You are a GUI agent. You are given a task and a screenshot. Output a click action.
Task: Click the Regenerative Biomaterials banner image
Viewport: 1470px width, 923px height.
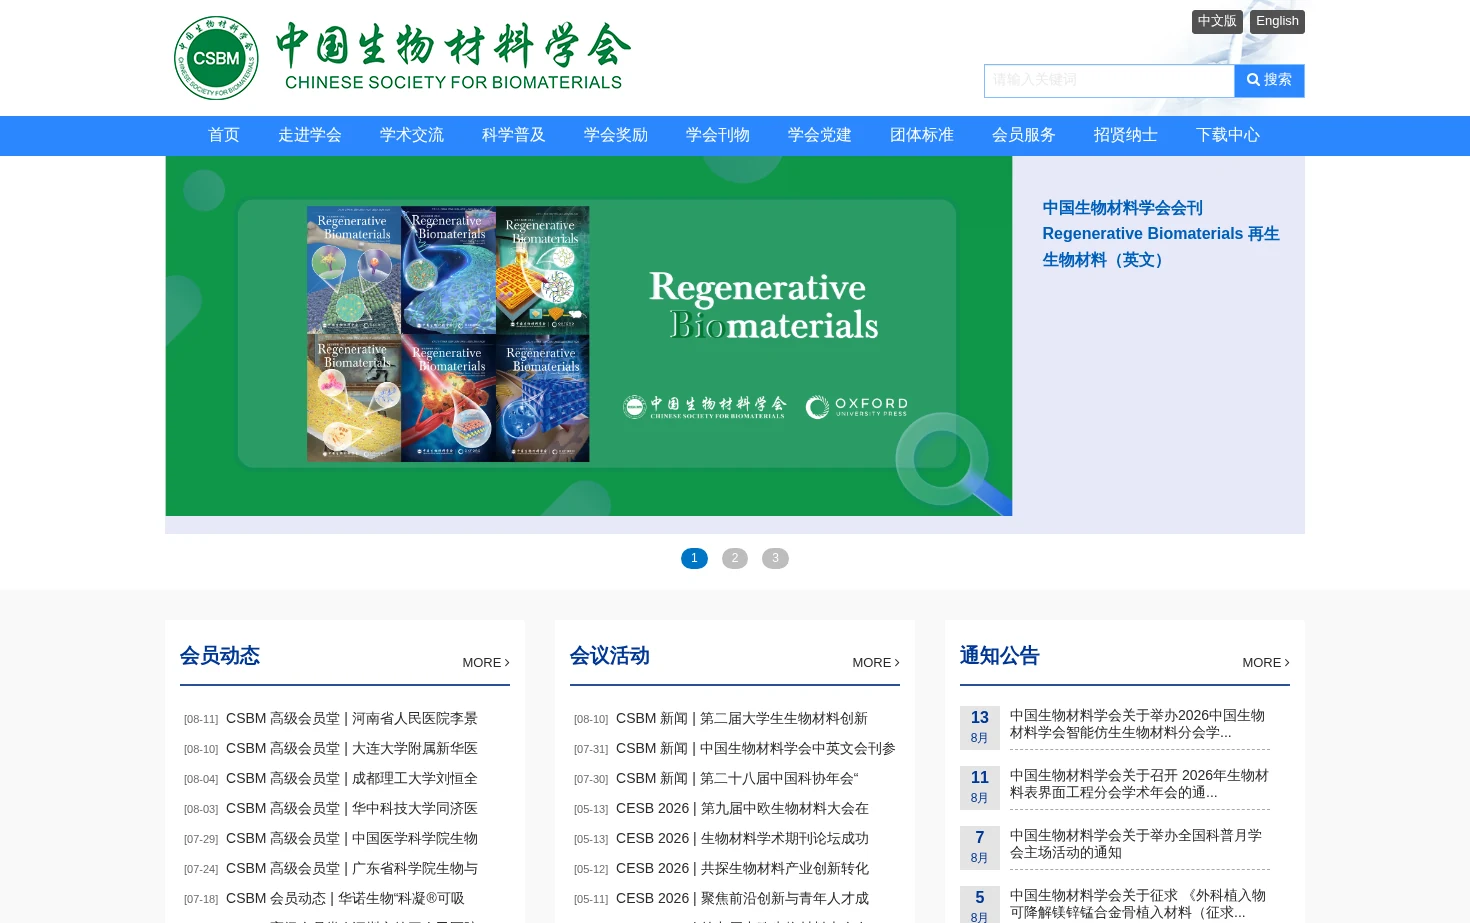point(589,336)
